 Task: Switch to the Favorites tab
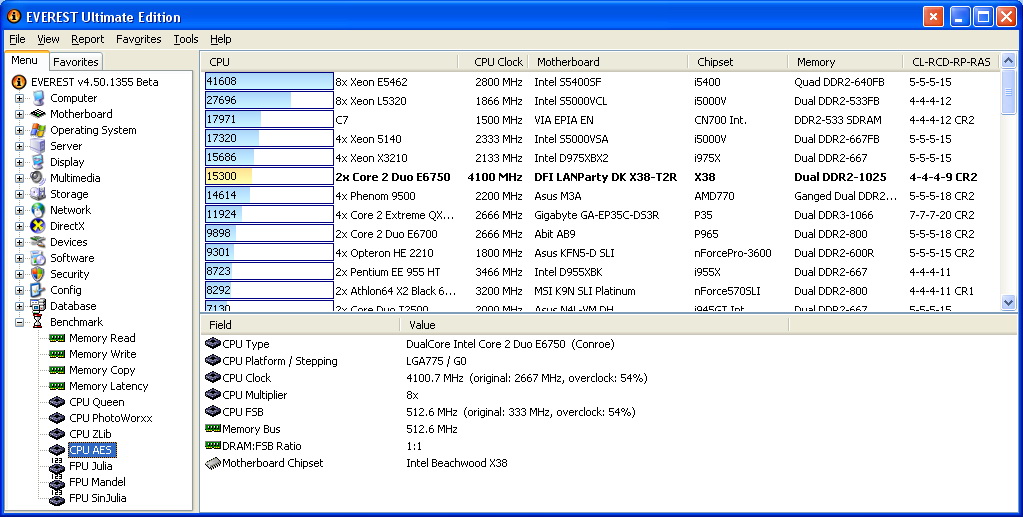(76, 62)
